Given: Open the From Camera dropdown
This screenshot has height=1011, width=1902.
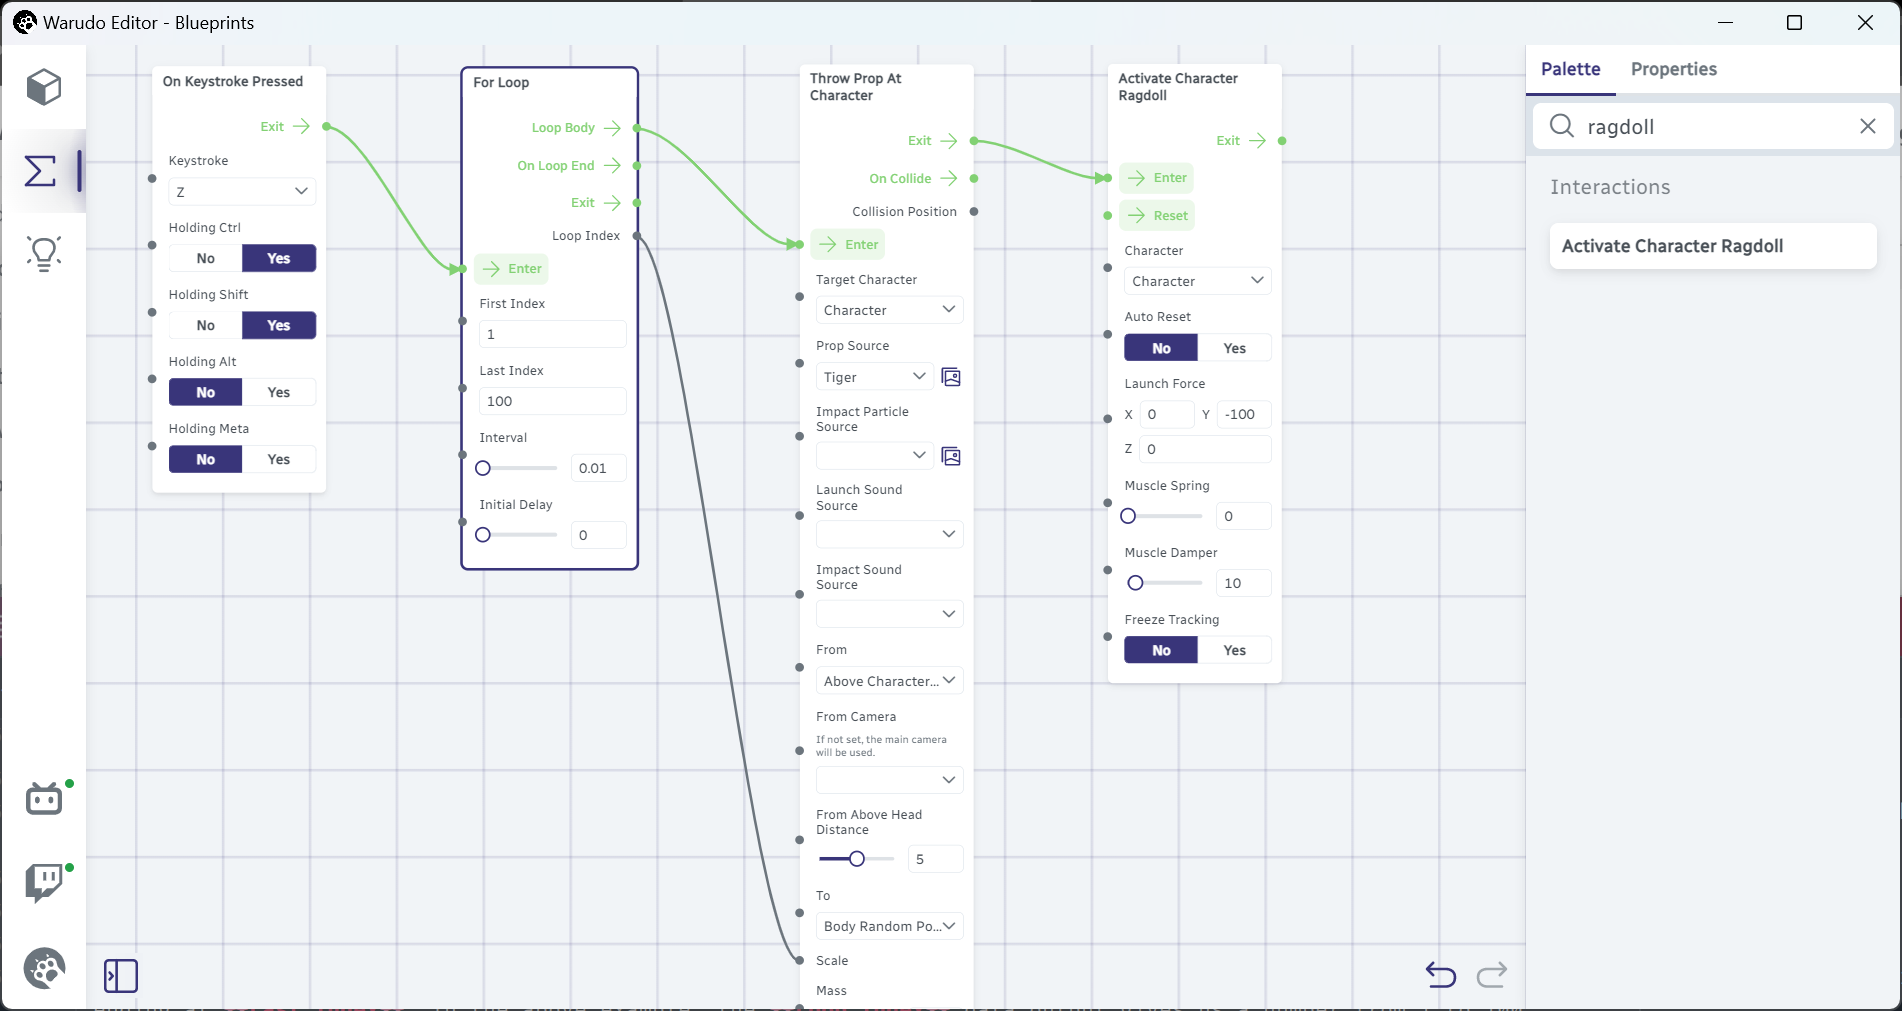Looking at the screenshot, I should click(x=890, y=780).
